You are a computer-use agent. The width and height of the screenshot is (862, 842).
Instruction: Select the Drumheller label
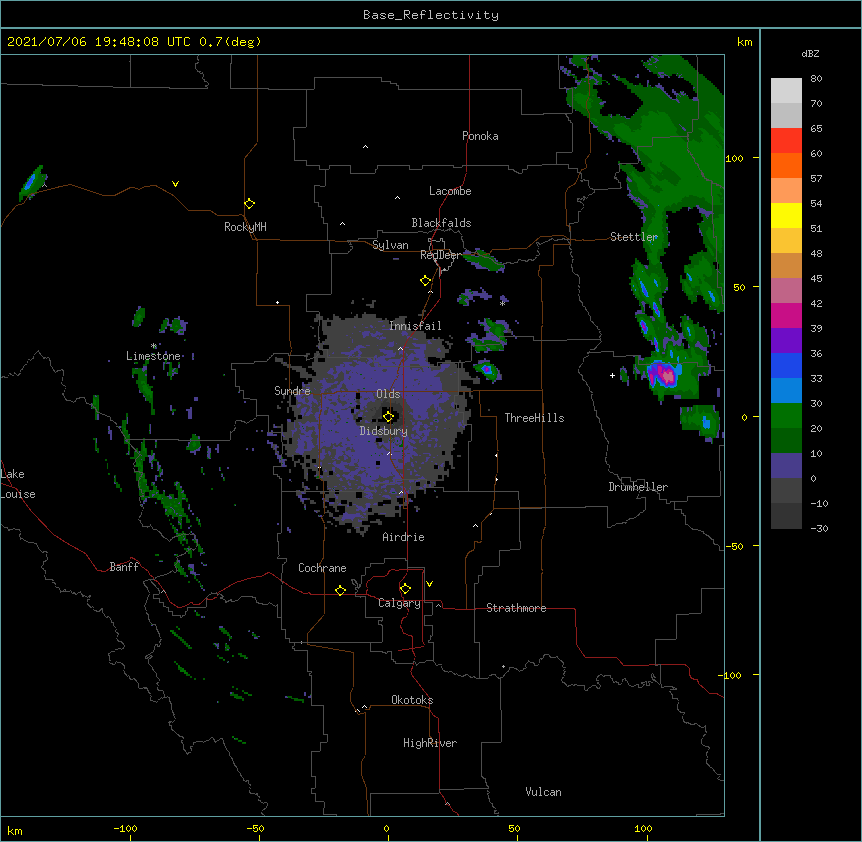[x=638, y=487]
